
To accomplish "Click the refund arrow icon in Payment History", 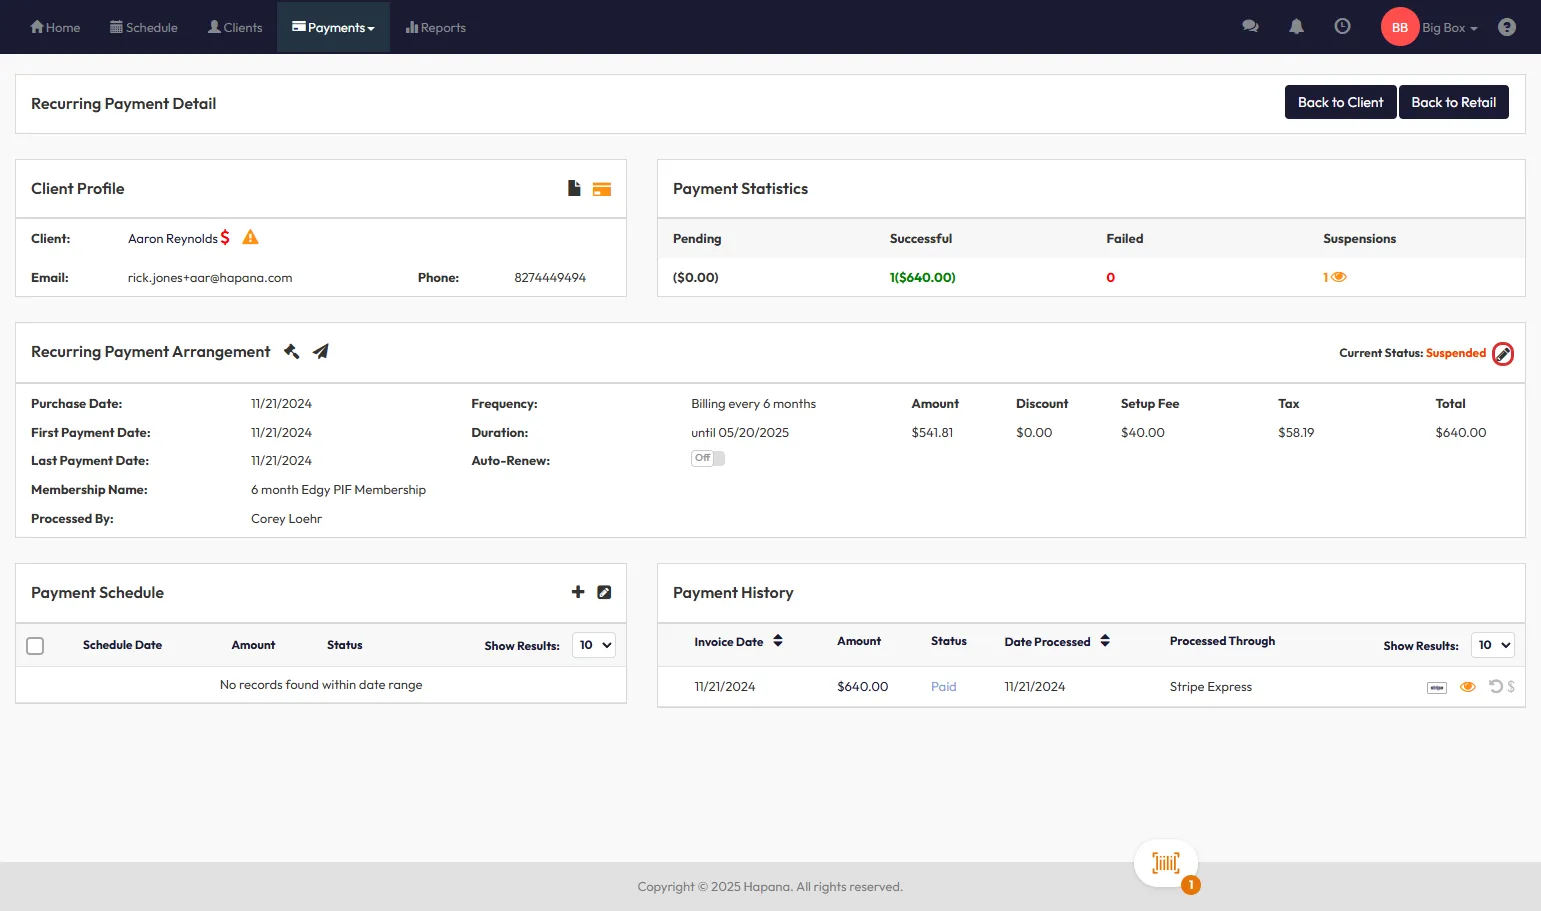I will pos(1495,686).
